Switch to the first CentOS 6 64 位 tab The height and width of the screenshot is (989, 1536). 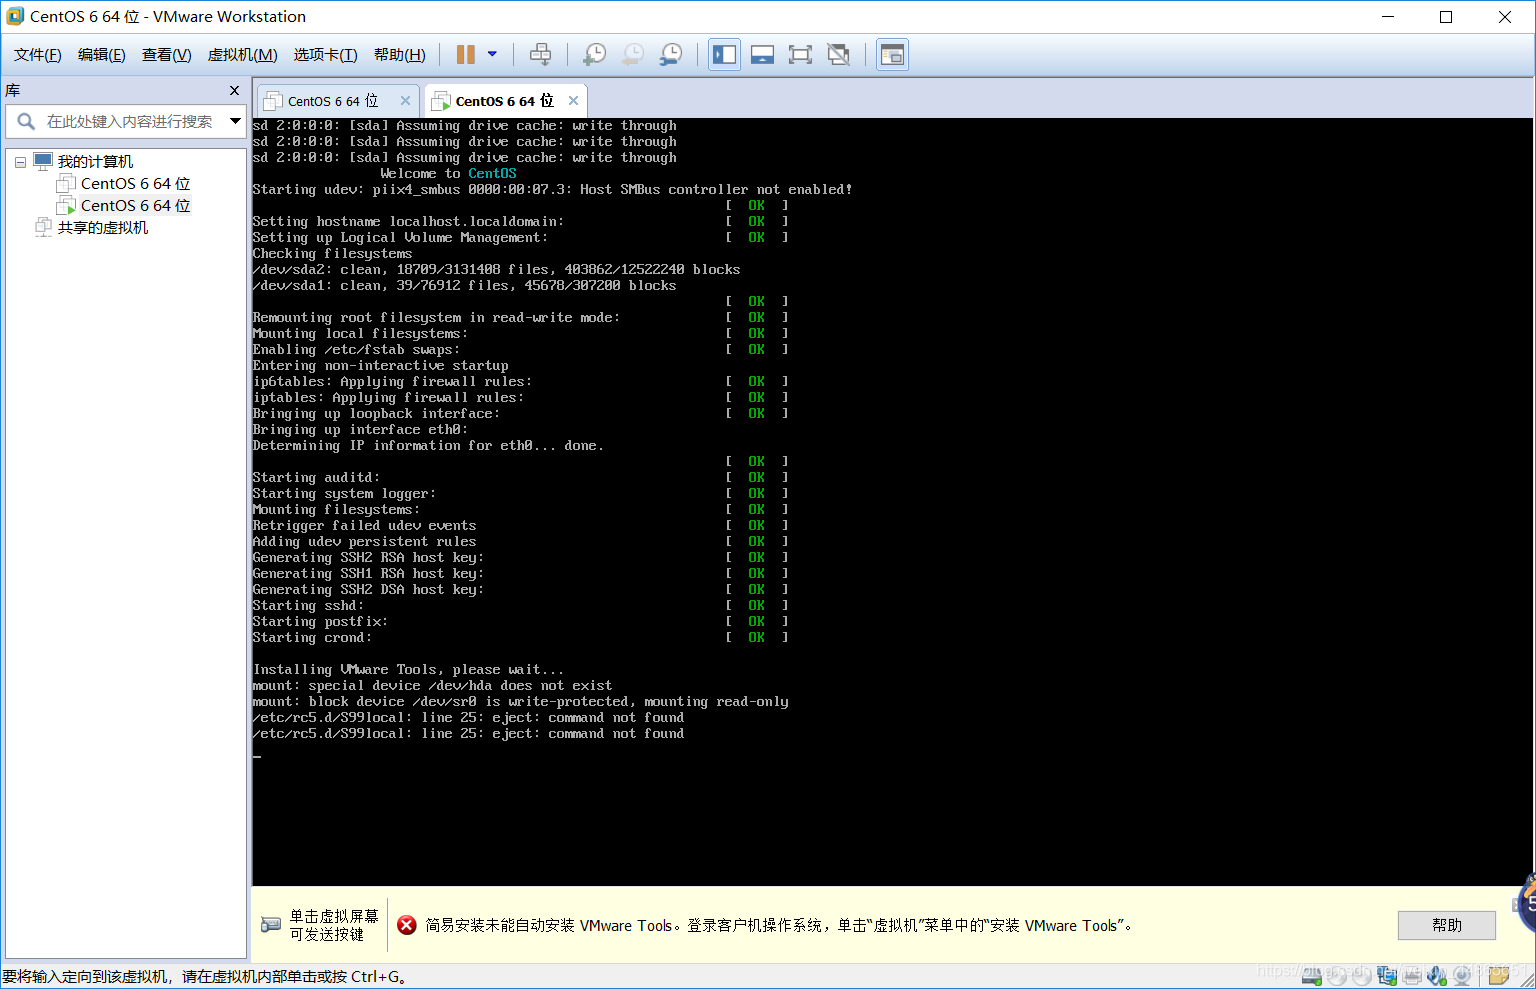330,99
